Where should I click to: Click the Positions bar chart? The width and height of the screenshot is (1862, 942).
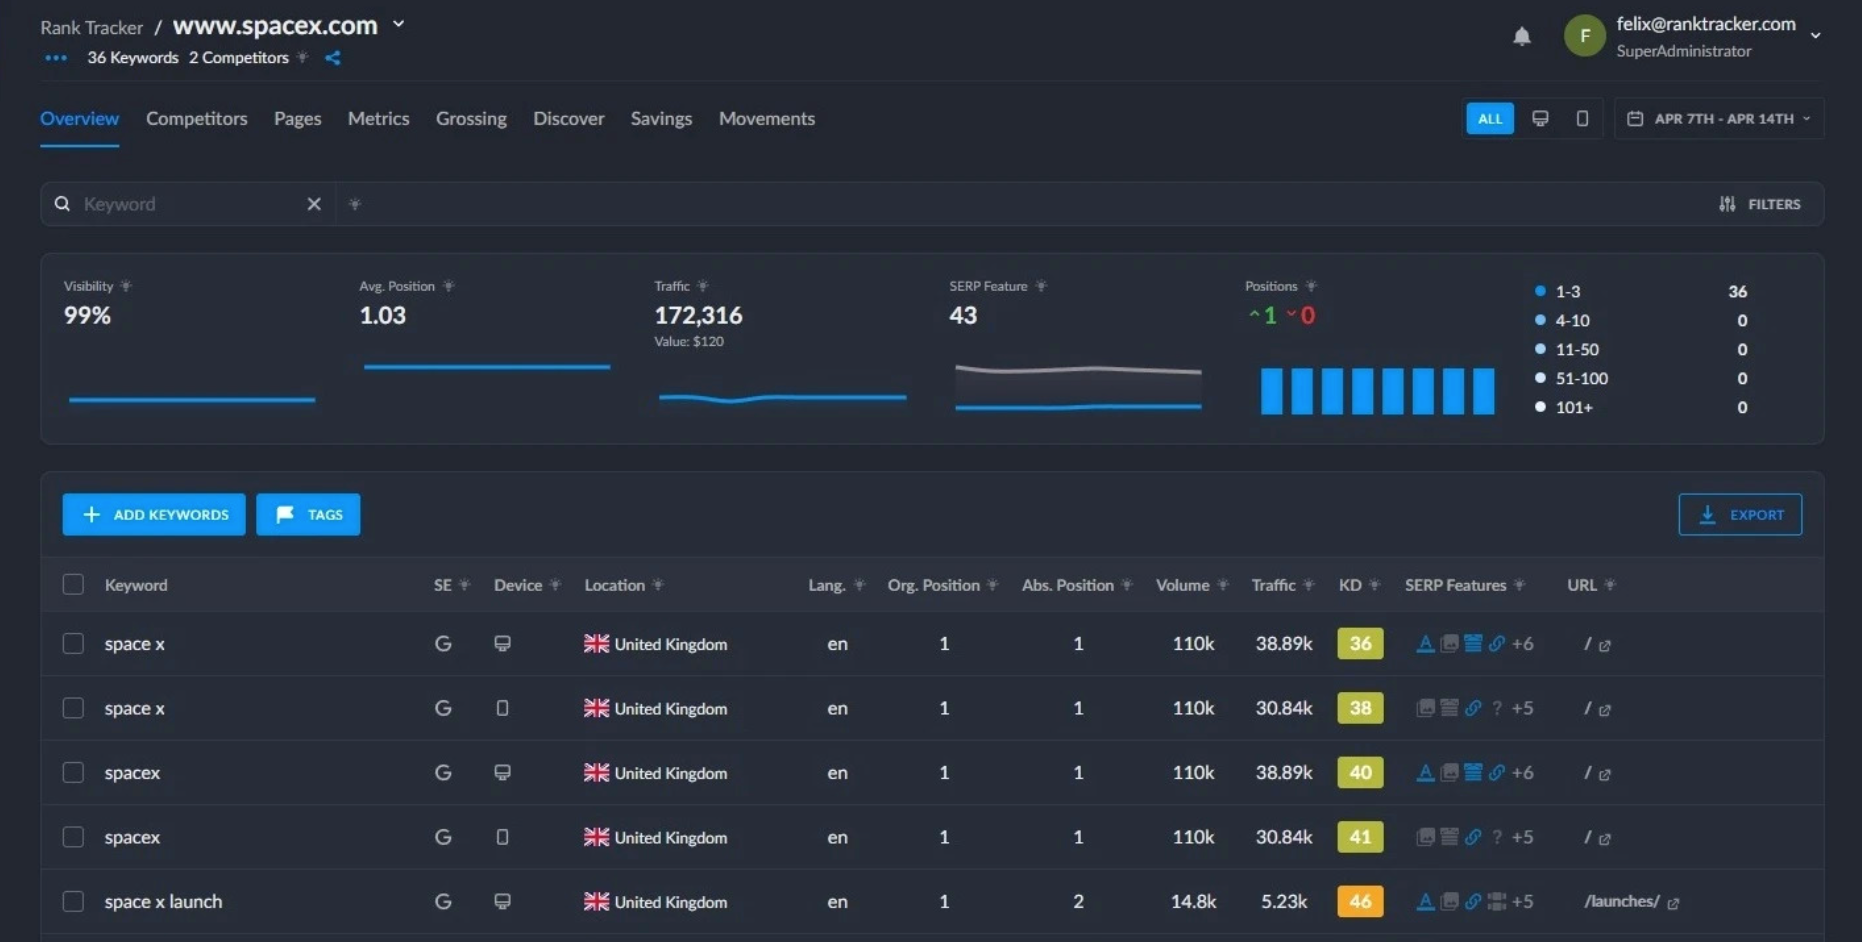point(1377,391)
